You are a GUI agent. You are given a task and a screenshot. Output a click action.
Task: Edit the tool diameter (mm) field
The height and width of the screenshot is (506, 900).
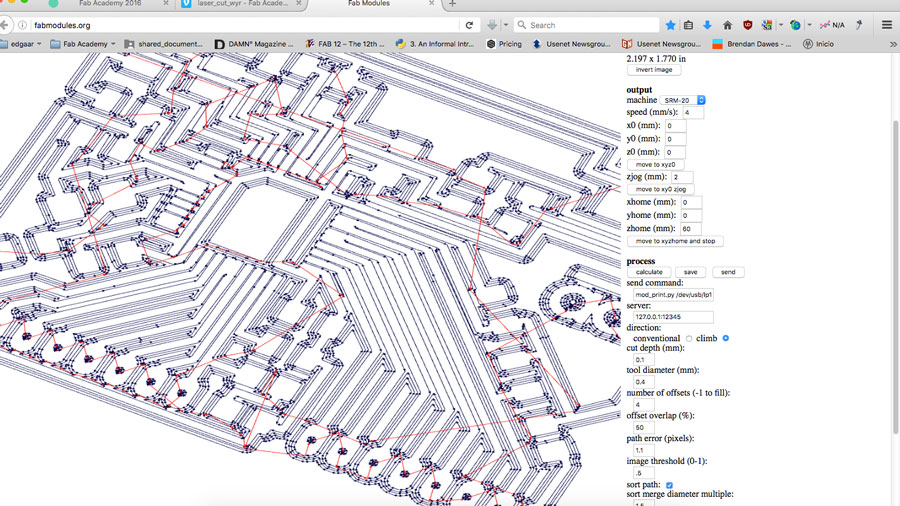643,382
